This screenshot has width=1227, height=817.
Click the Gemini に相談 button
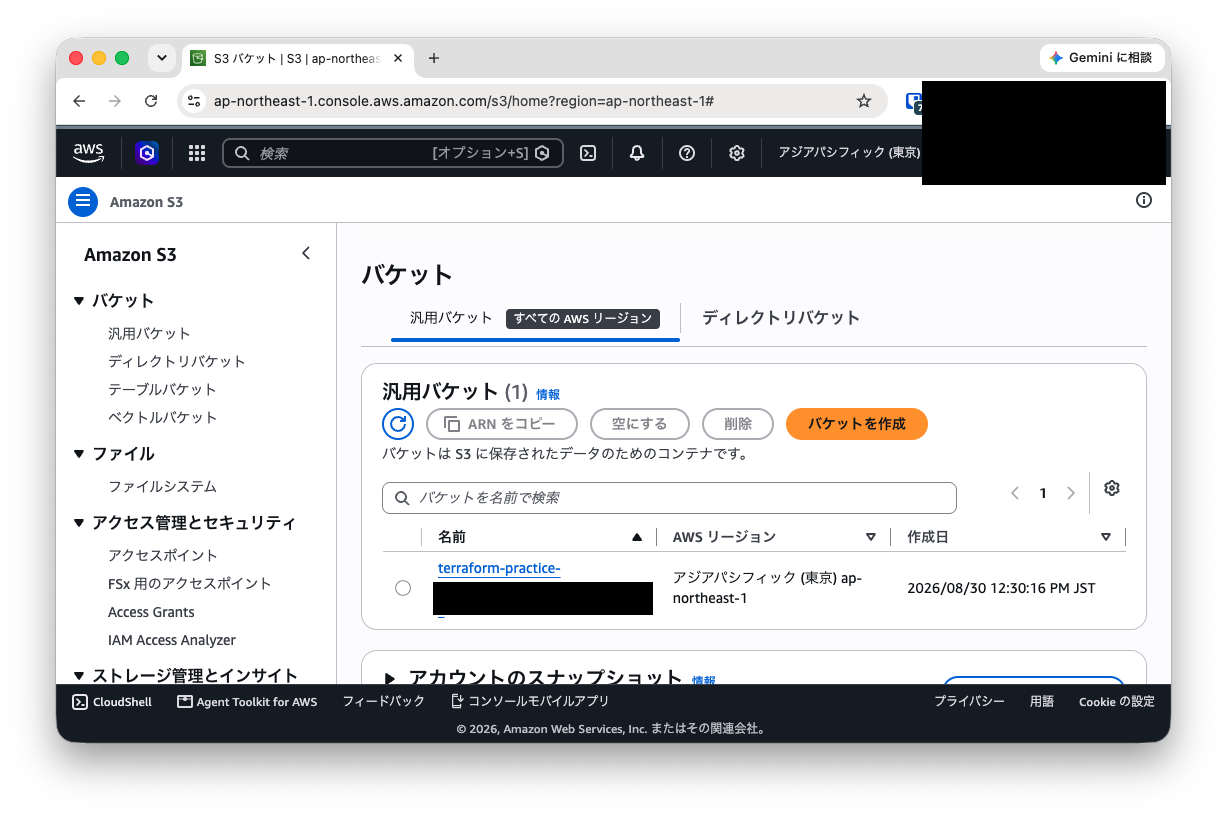[1101, 58]
